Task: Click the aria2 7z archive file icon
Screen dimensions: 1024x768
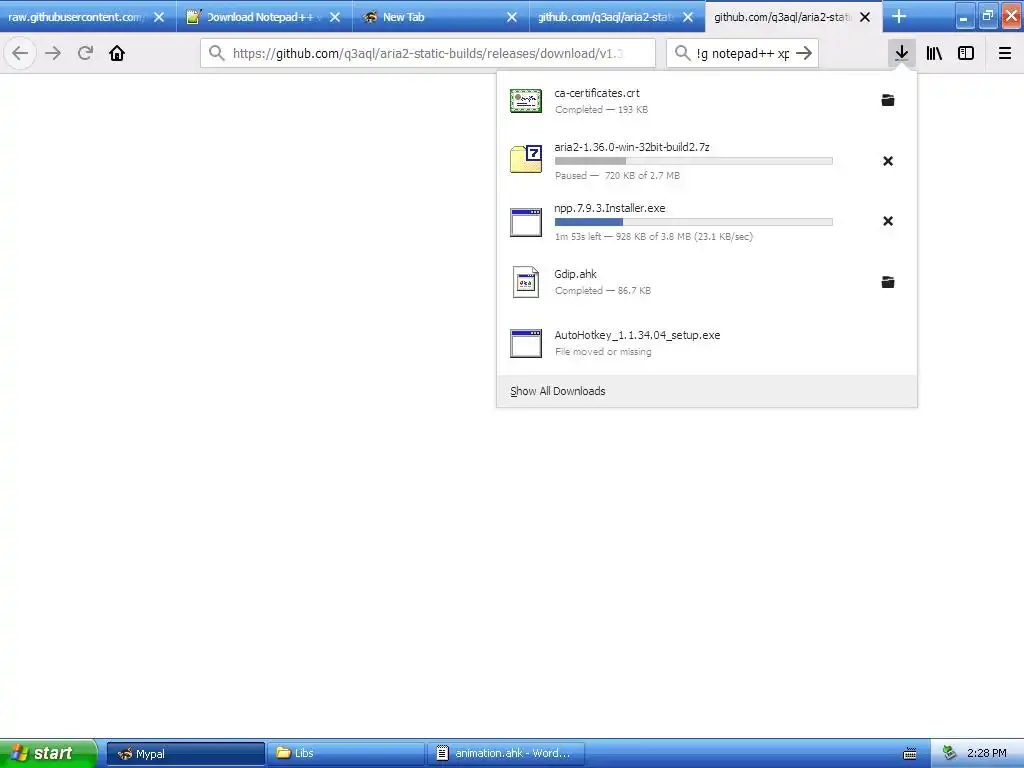Action: coord(526,159)
